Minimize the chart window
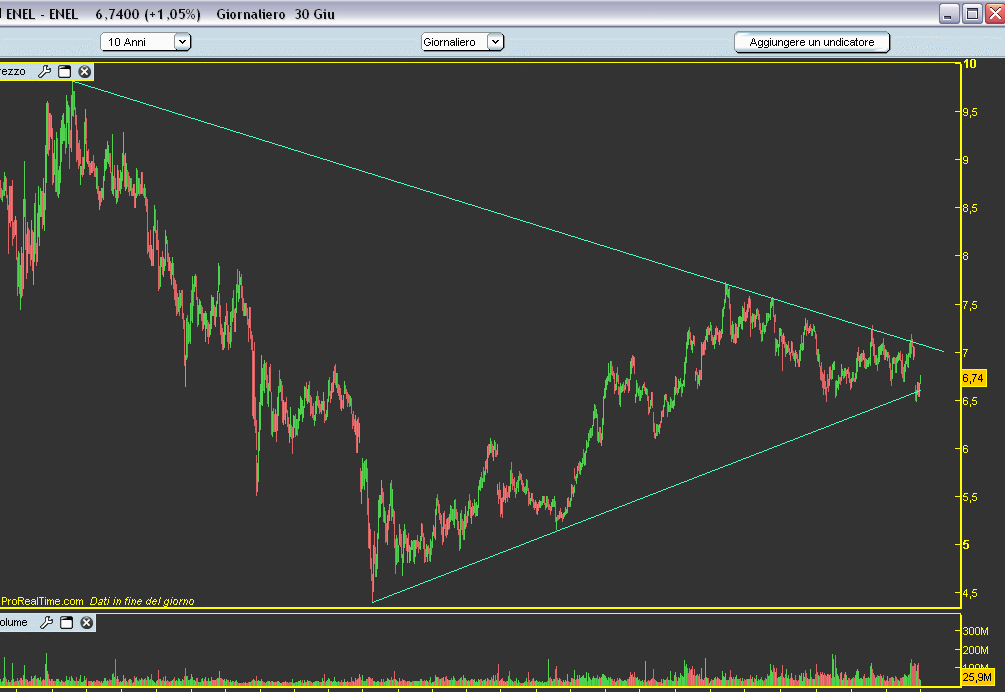Image resolution: width=1005 pixels, height=692 pixels. tap(949, 13)
